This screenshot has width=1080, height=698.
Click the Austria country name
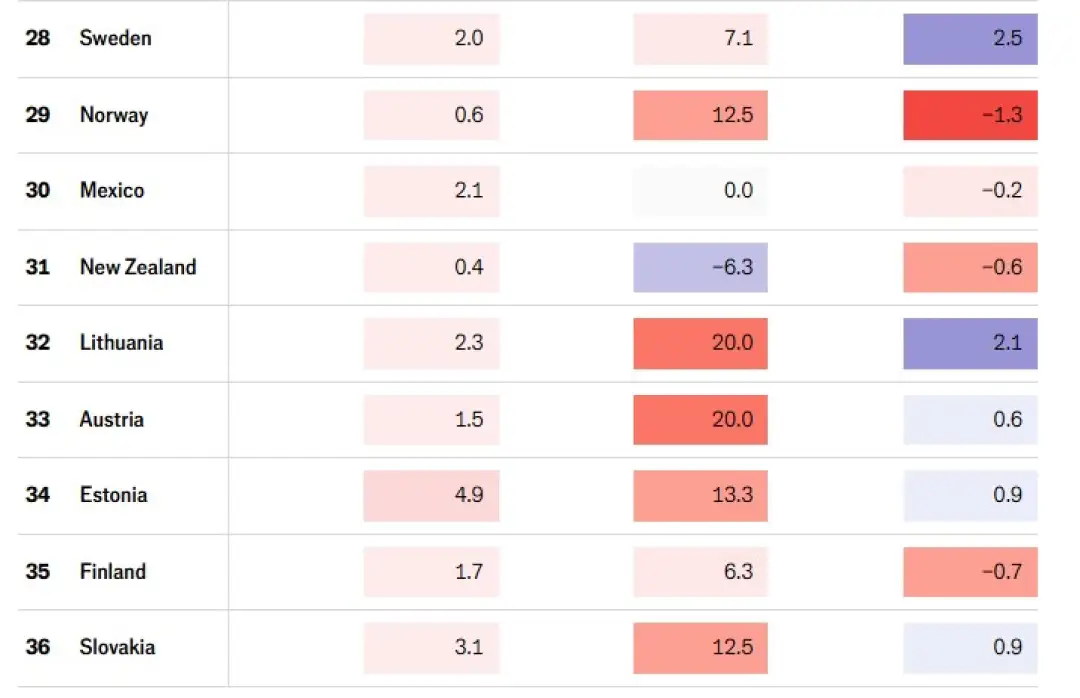[111, 419]
